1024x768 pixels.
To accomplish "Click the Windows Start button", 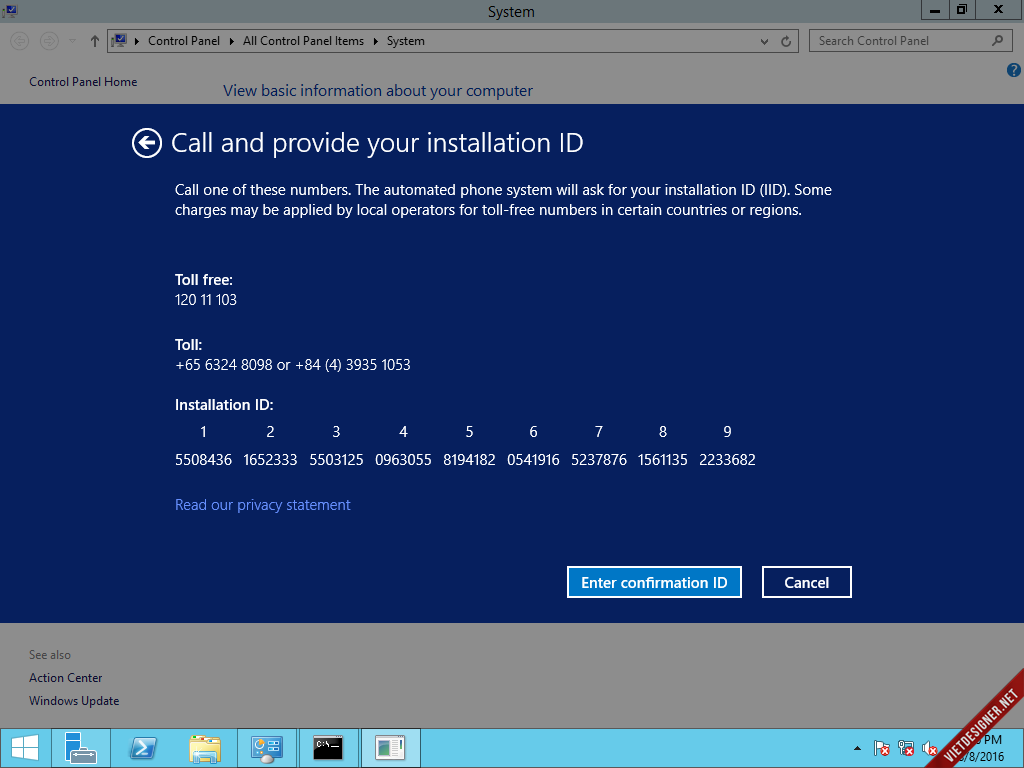I will coord(24,748).
